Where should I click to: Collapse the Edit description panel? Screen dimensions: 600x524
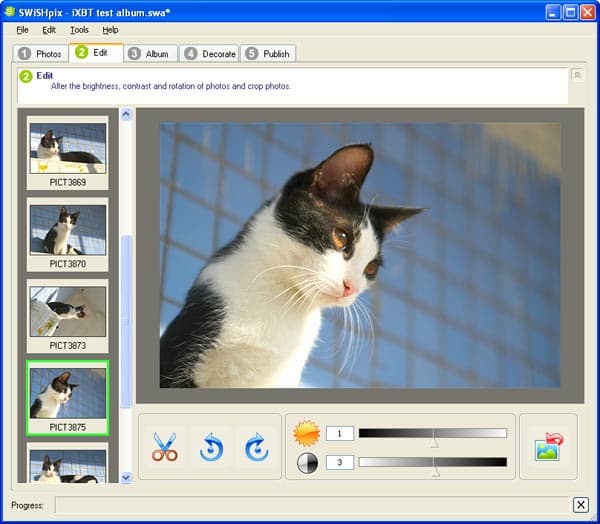coord(577,75)
